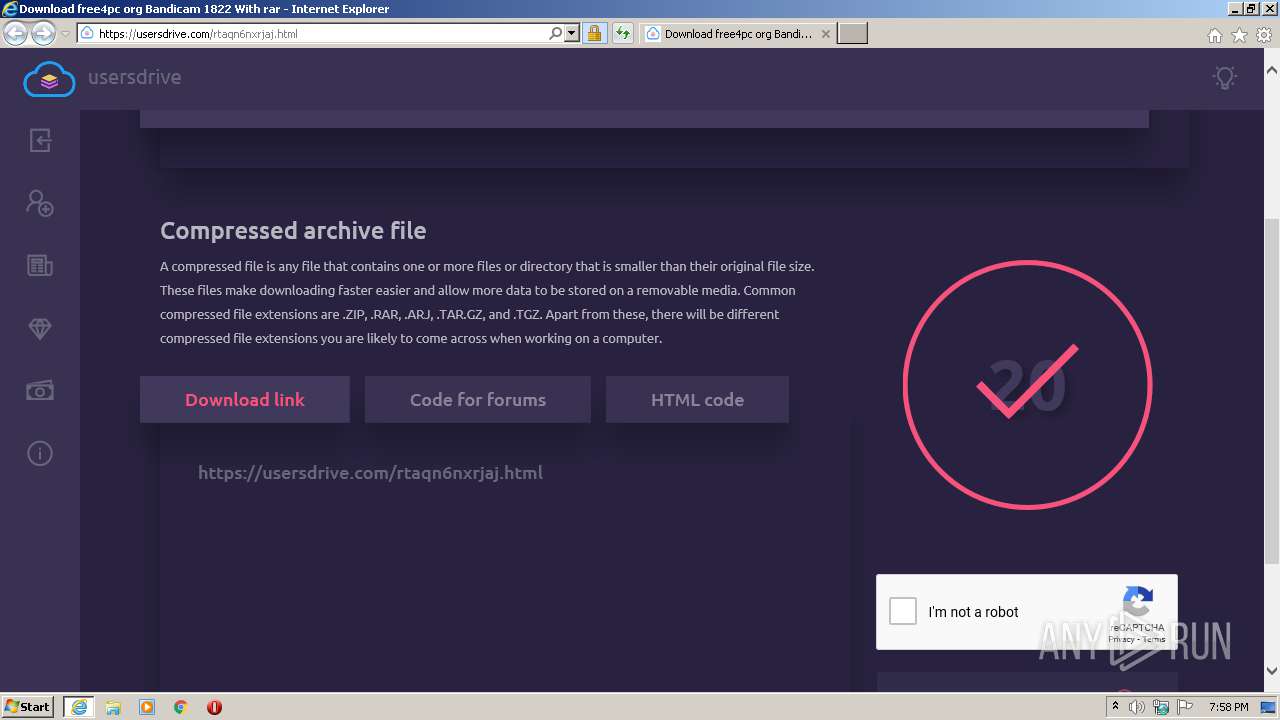Click the volume speaker tray icon
This screenshot has height=720, width=1280.
tap(1137, 707)
